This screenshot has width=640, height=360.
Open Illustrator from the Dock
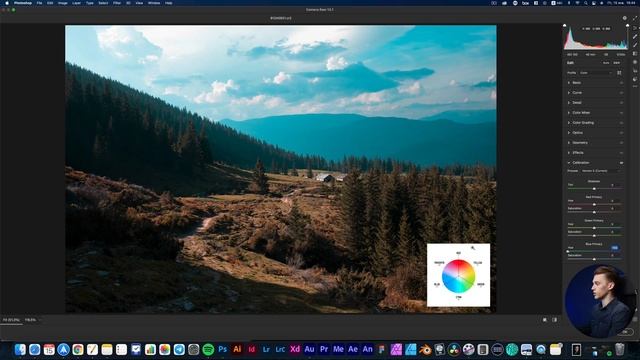tap(237, 349)
